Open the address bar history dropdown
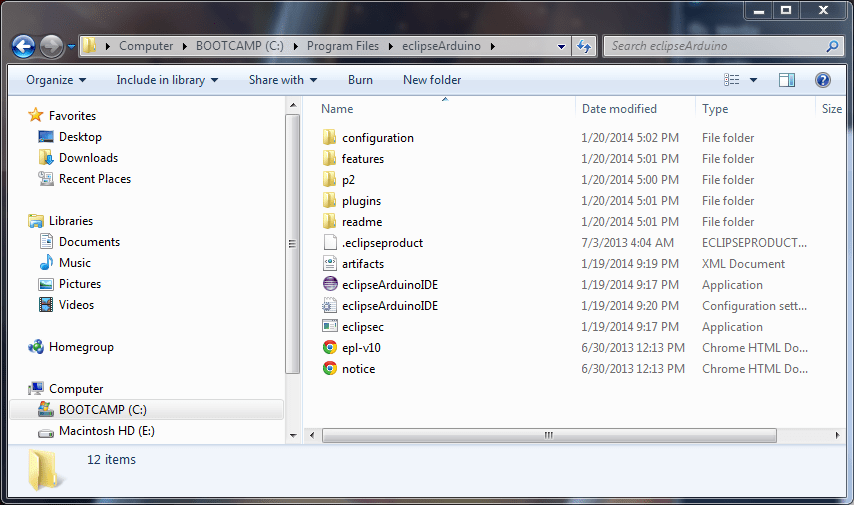This screenshot has width=854, height=505. tap(562, 47)
